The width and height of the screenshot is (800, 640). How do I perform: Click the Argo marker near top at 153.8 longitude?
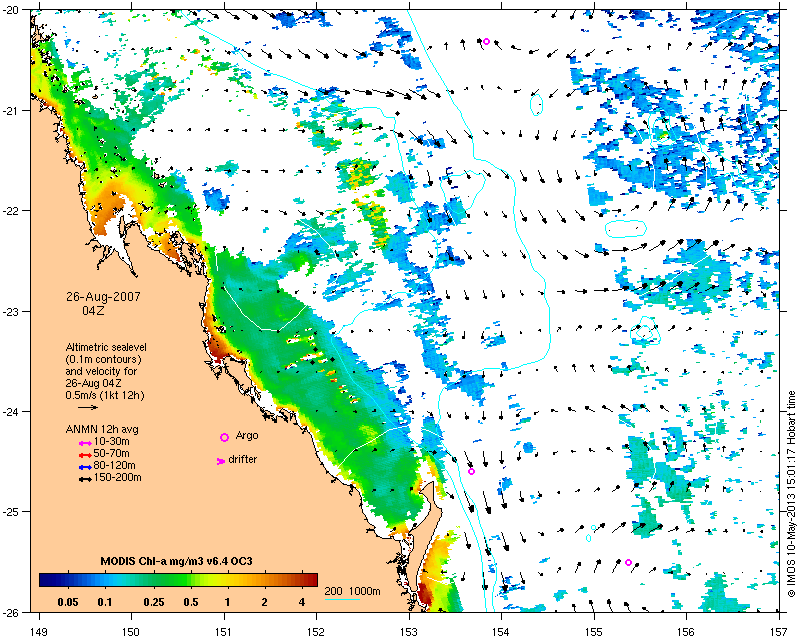(x=486, y=41)
